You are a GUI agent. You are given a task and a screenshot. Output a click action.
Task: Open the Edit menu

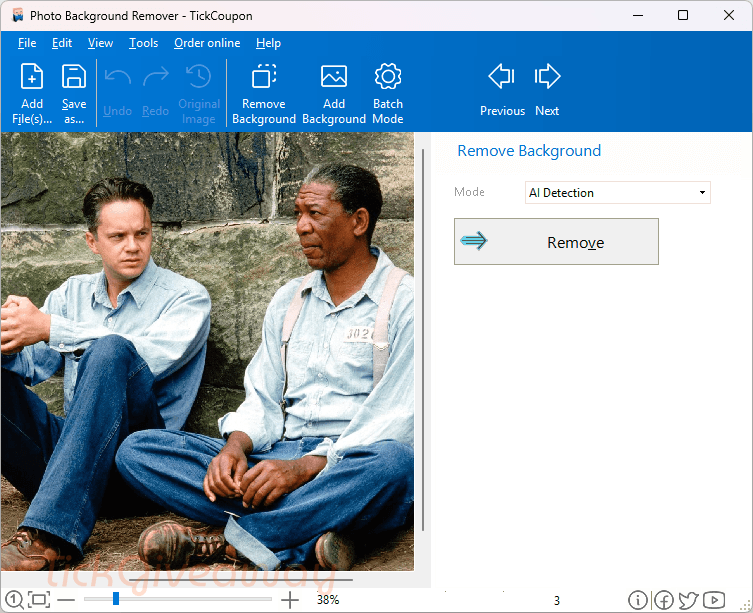click(62, 43)
